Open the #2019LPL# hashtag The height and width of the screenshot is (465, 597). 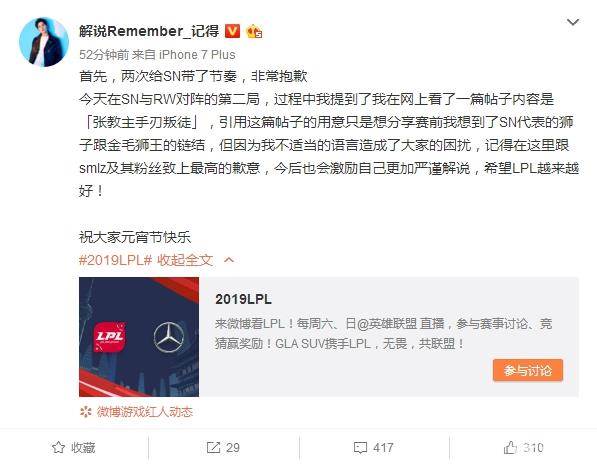click(115, 260)
